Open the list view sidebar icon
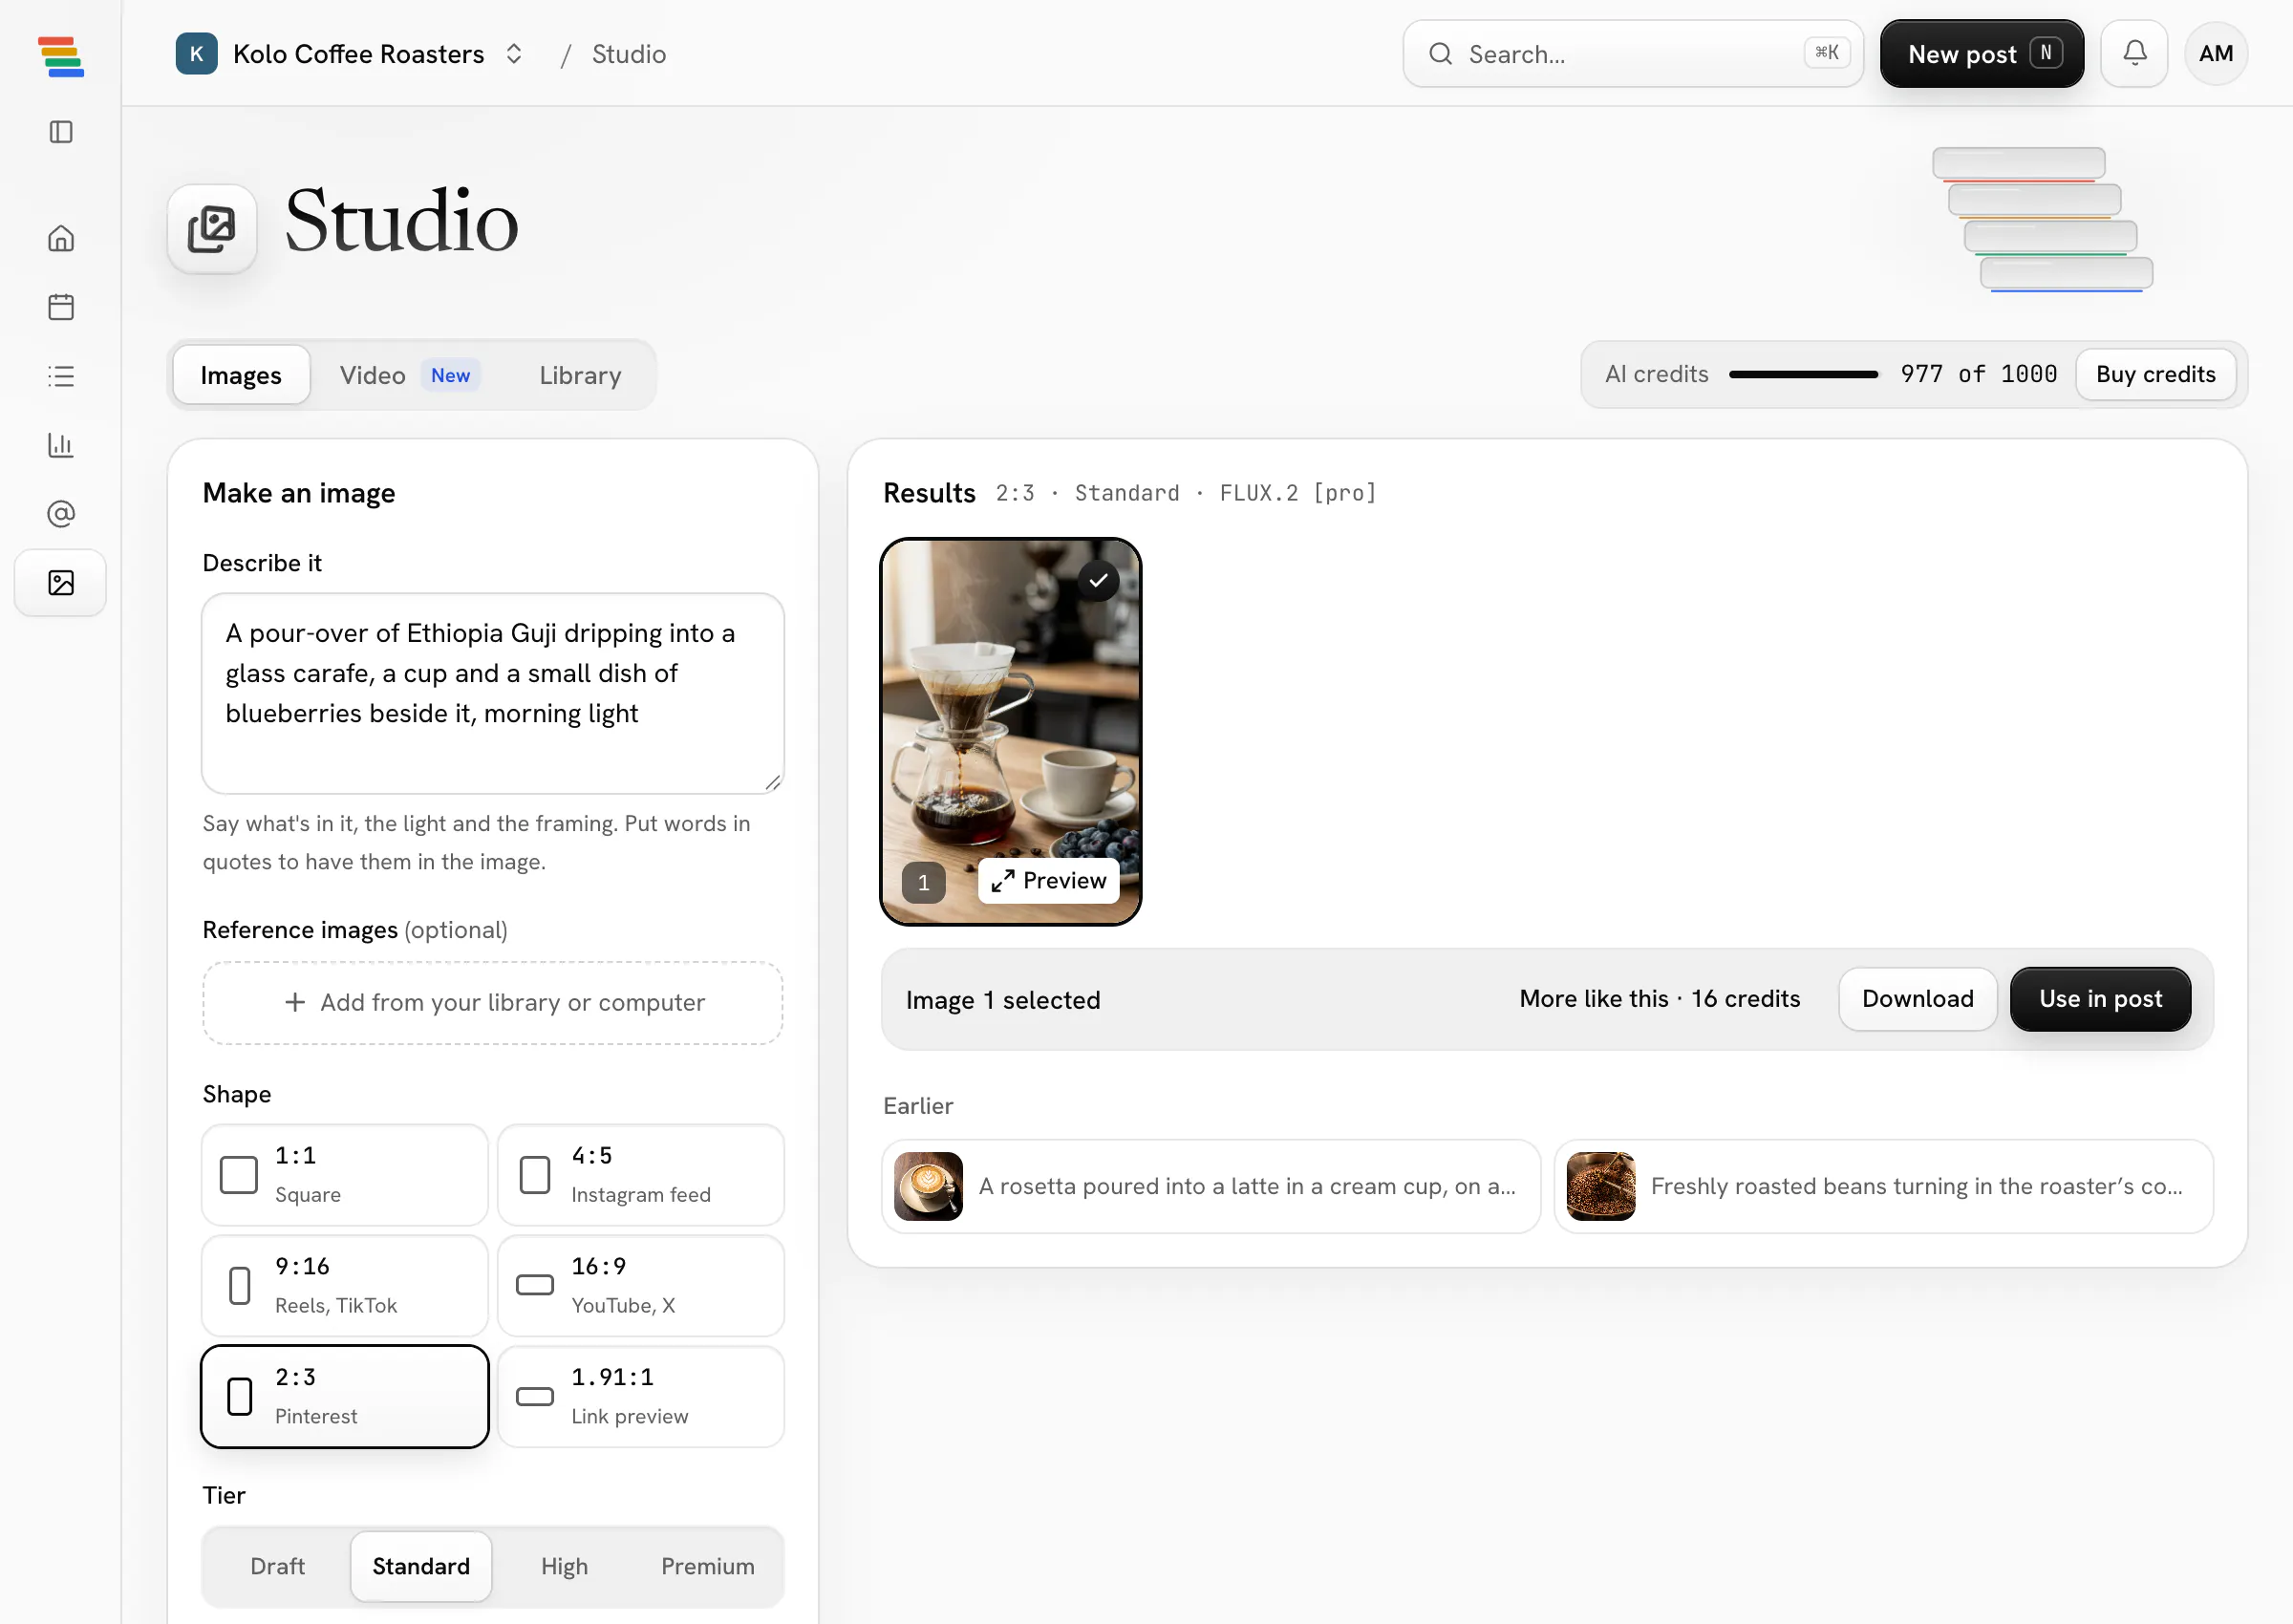This screenshot has width=2293, height=1624. (x=61, y=376)
